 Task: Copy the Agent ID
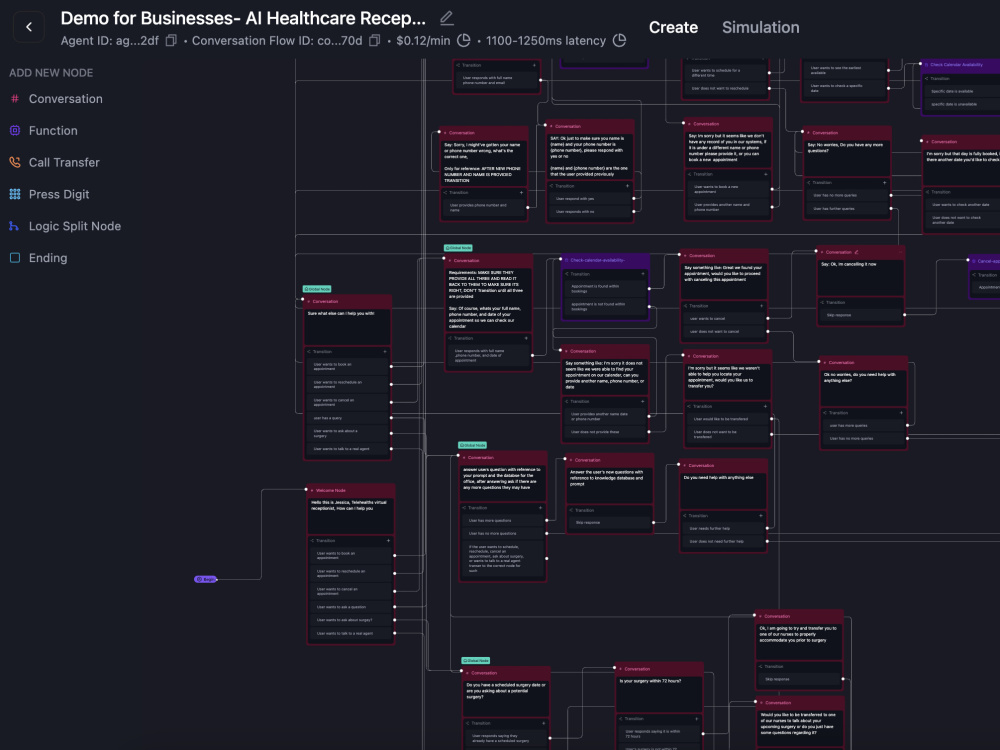pos(171,41)
